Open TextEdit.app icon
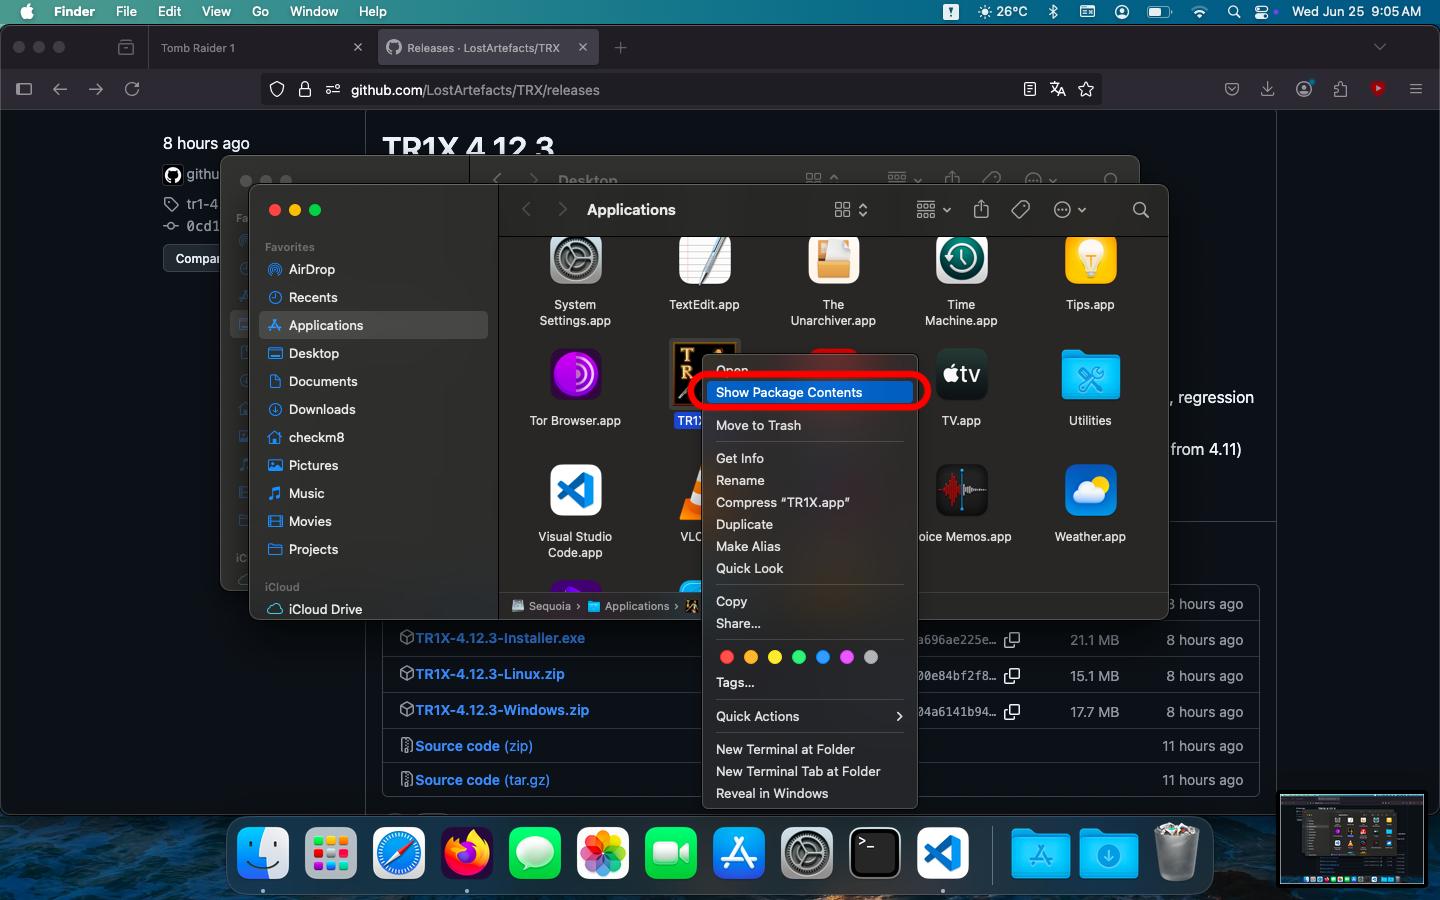 (705, 260)
